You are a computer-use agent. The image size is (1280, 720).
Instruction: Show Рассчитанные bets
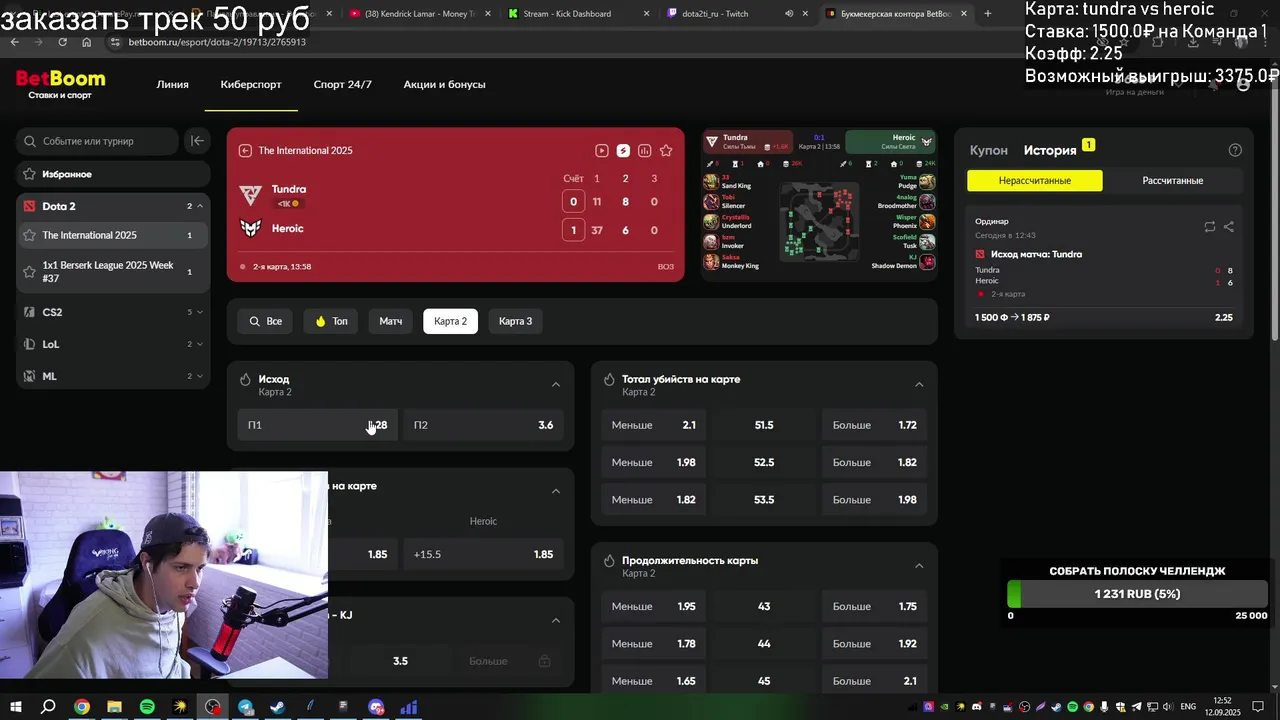click(1172, 181)
